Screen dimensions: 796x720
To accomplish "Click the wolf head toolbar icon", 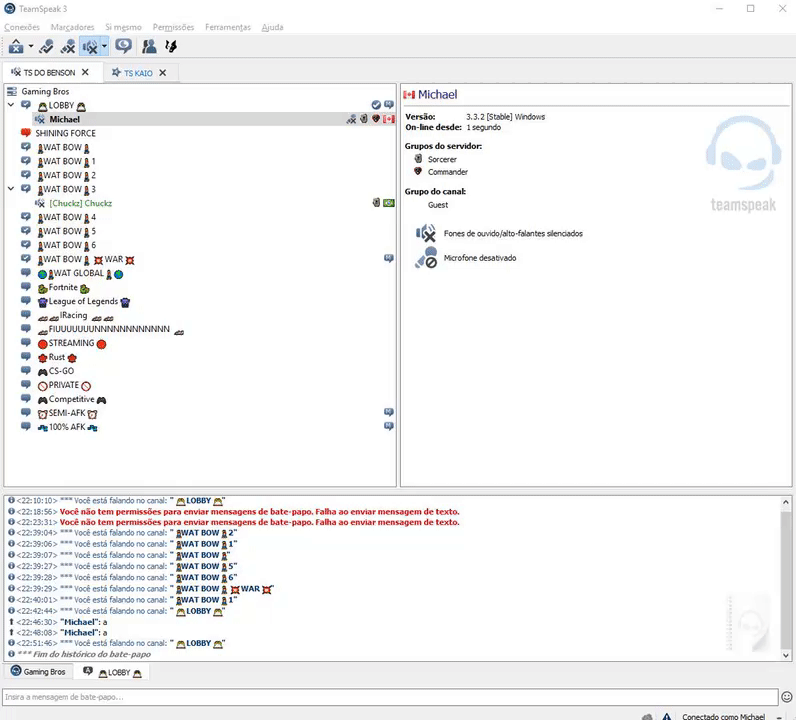I will click(171, 46).
